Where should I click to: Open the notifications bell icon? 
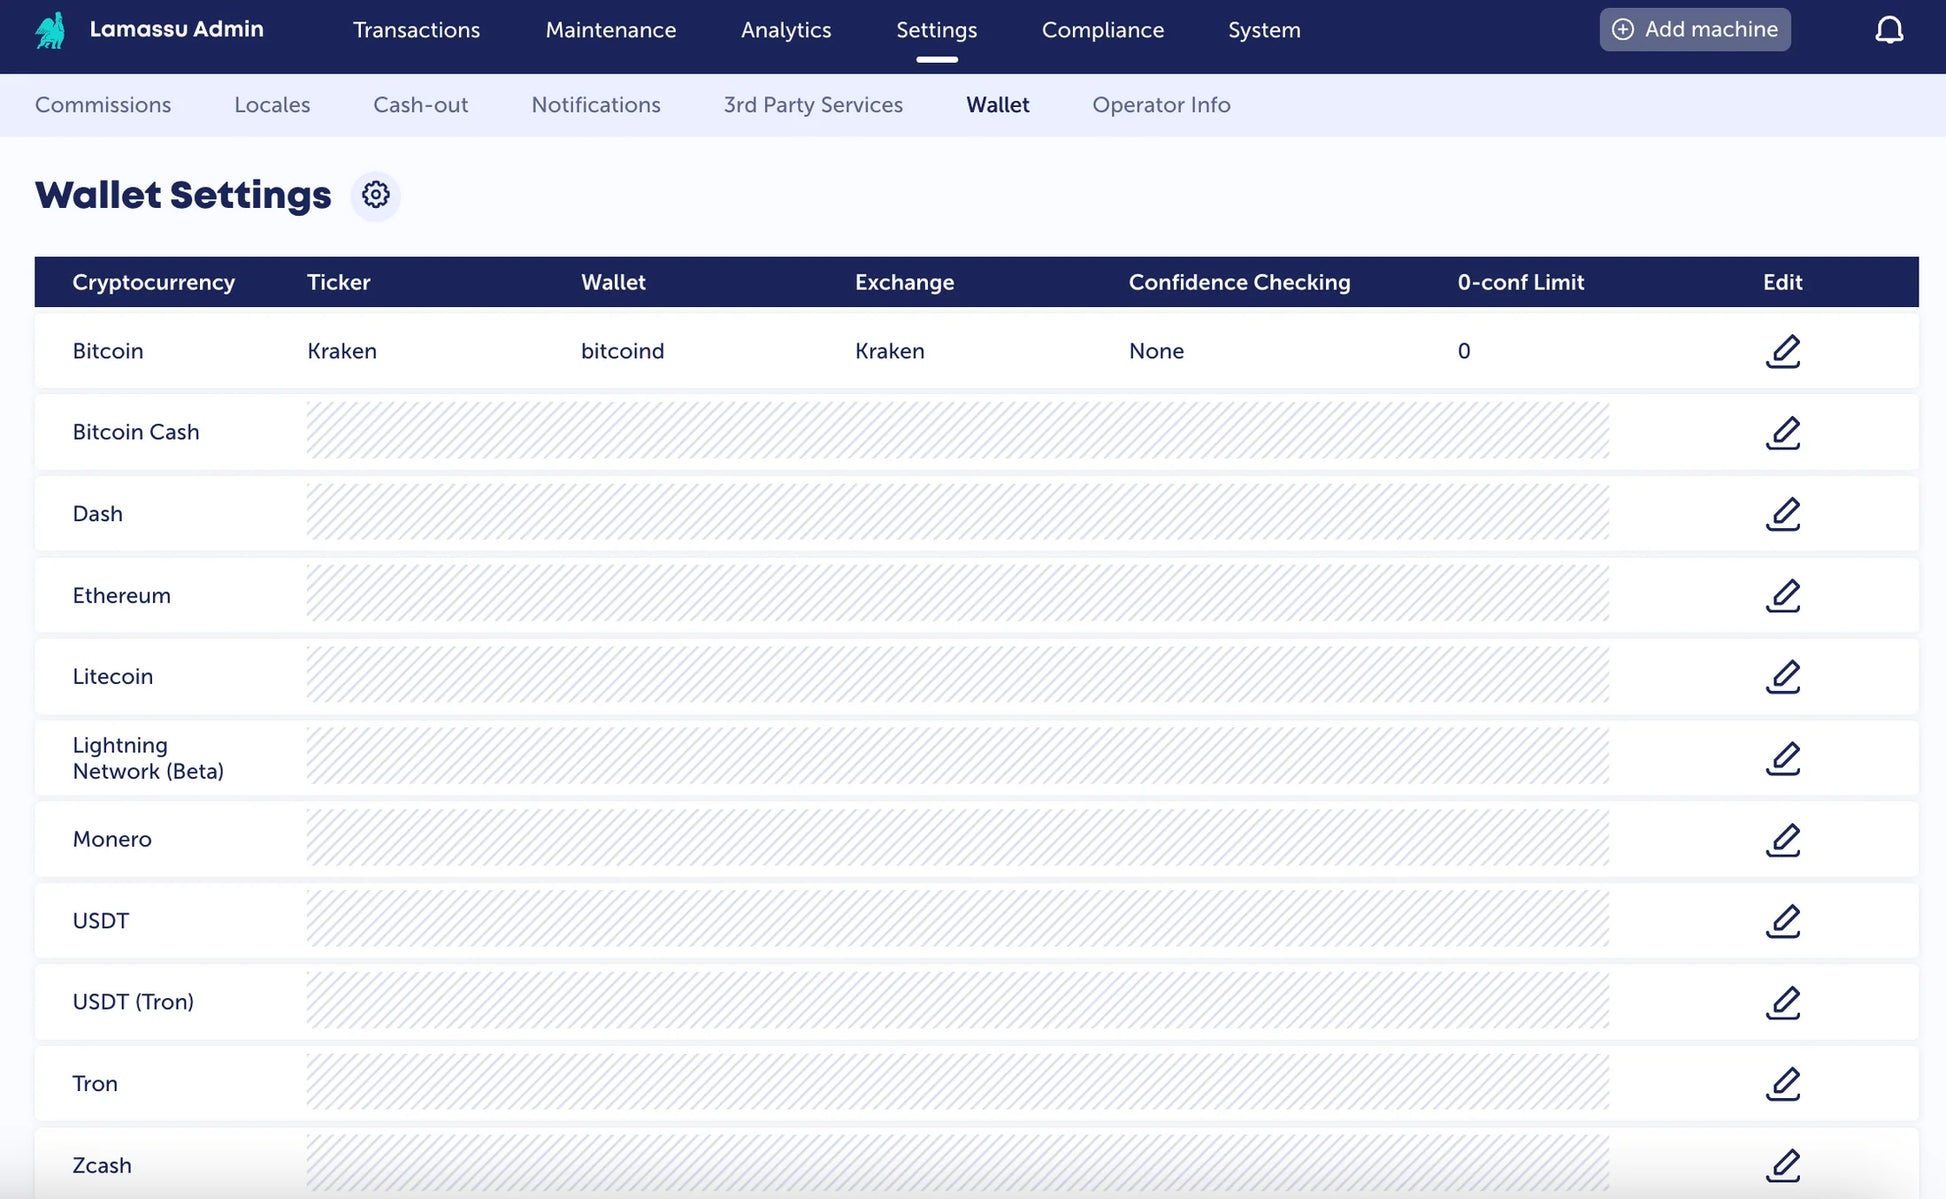(x=1888, y=30)
